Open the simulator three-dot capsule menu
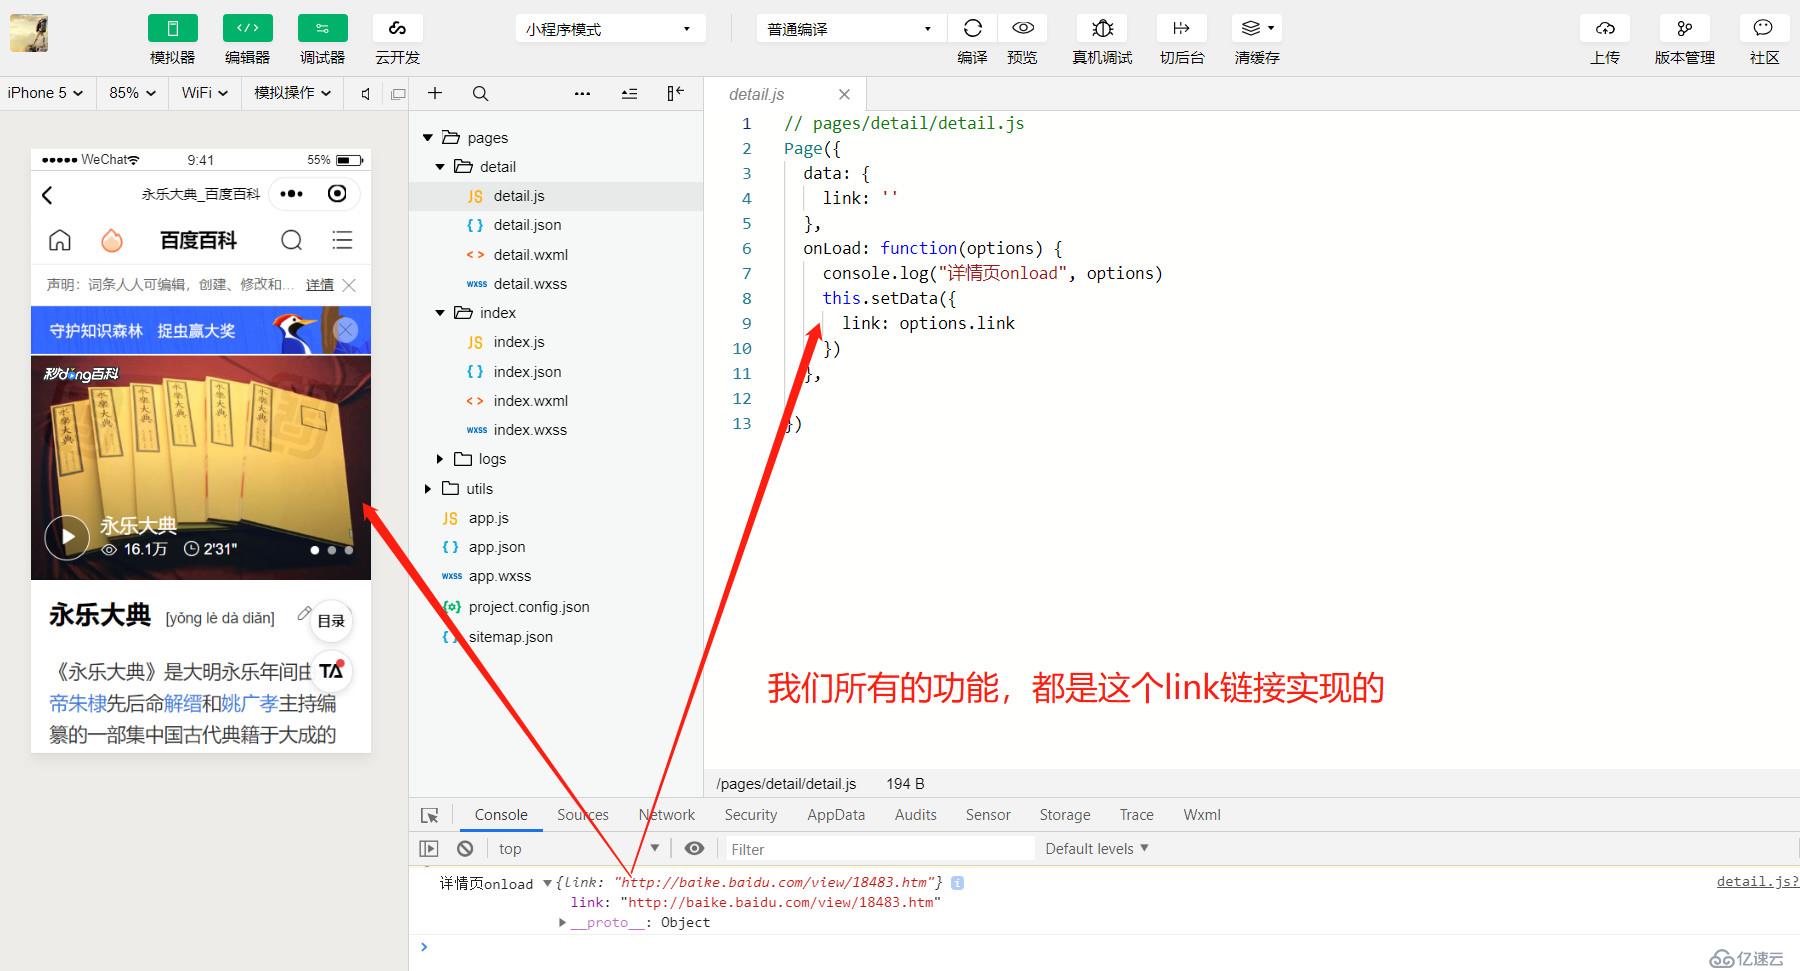This screenshot has width=1800, height=971. 292,194
